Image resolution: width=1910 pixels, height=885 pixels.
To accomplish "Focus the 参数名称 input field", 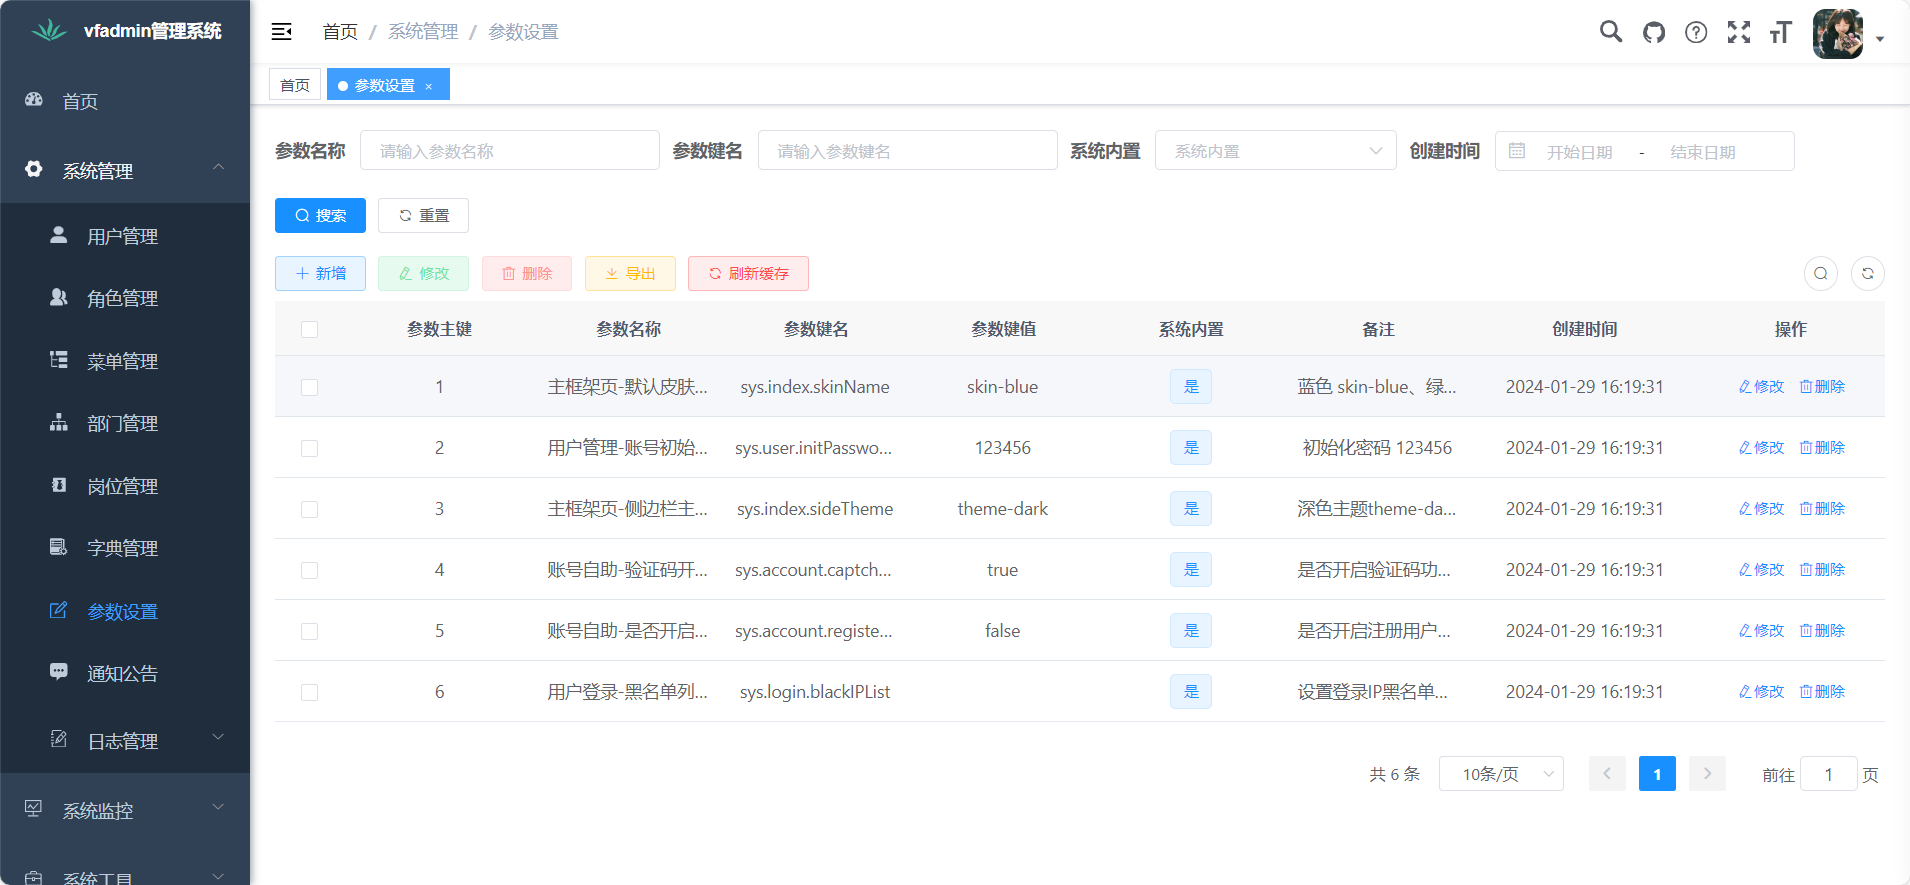I will click(x=509, y=151).
